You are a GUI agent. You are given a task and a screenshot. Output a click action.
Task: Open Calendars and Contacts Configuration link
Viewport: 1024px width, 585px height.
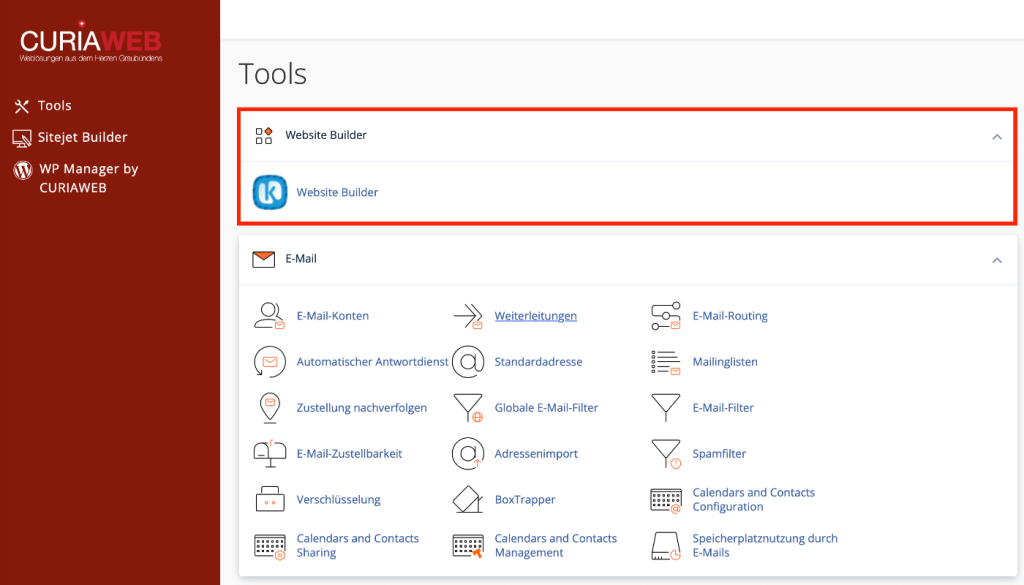754,499
